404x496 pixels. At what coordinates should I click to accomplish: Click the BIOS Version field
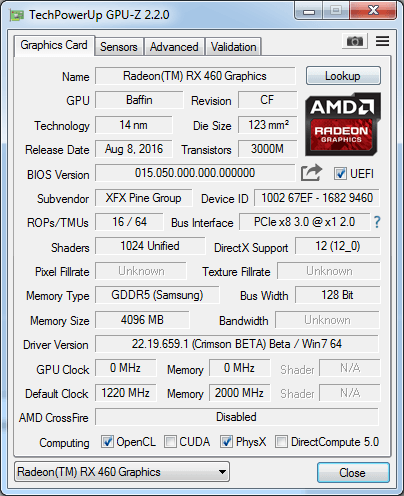tap(195, 173)
